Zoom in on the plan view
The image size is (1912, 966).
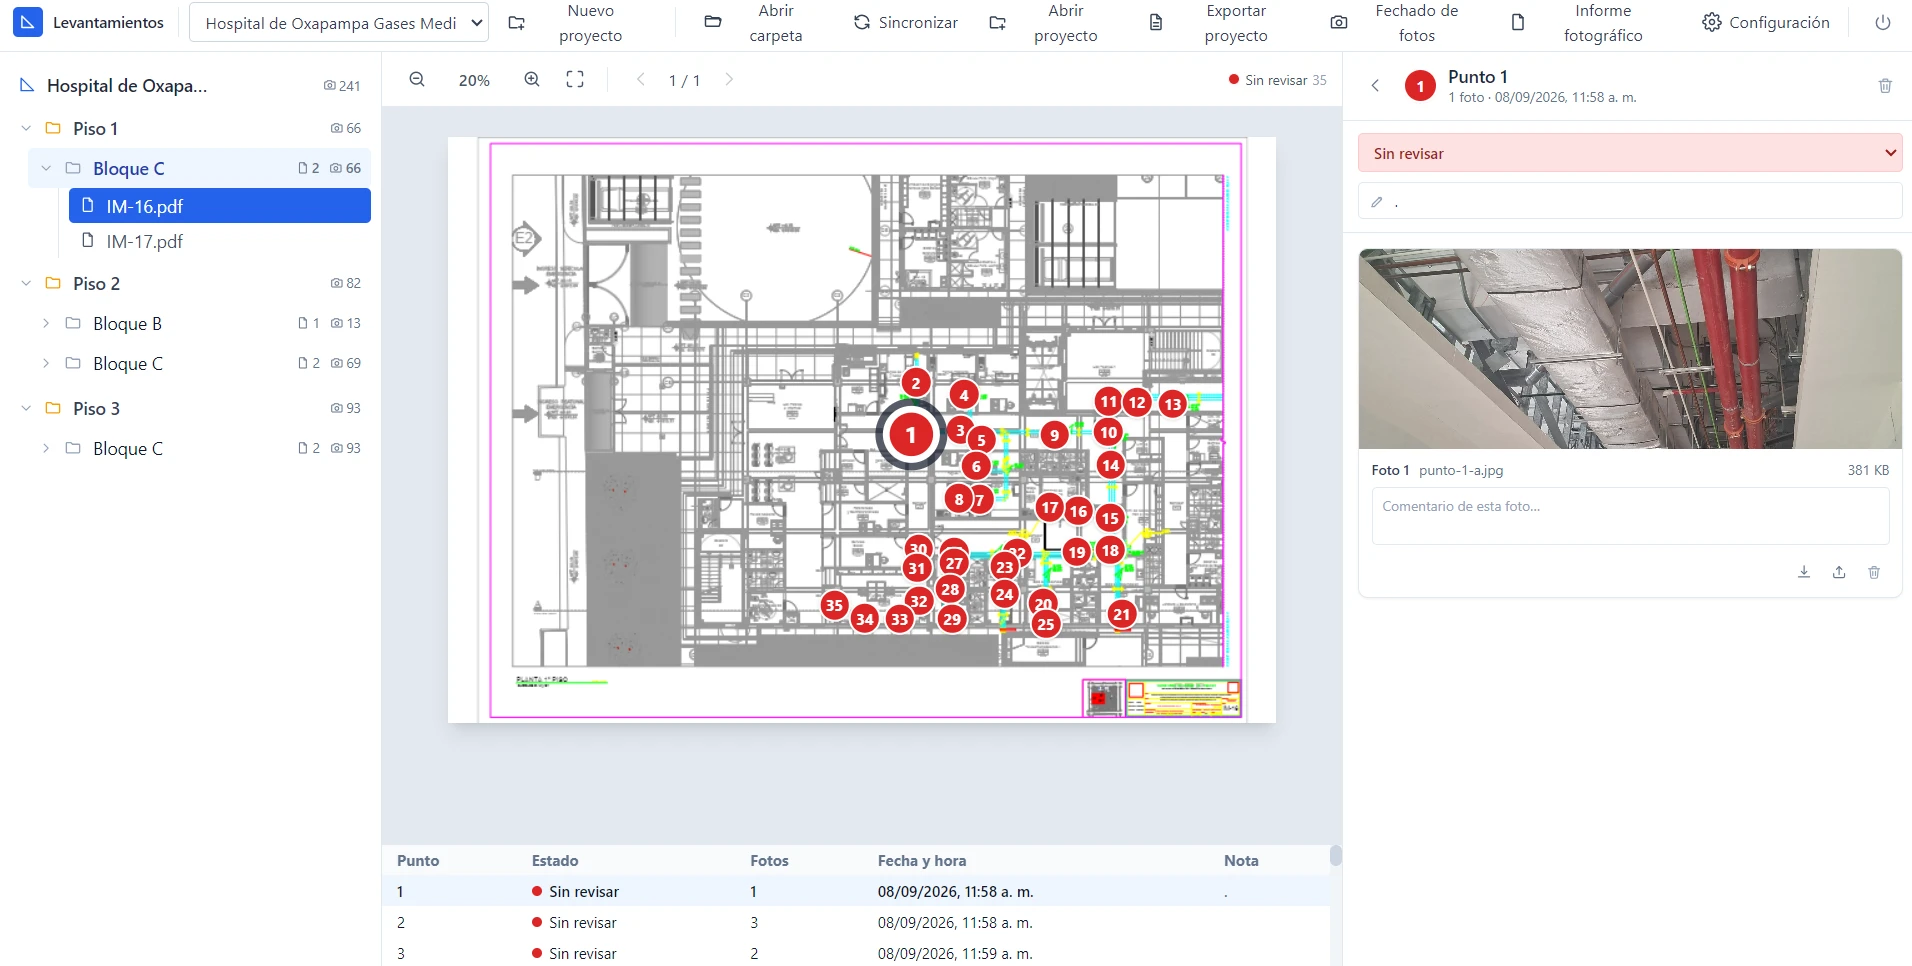click(x=532, y=80)
